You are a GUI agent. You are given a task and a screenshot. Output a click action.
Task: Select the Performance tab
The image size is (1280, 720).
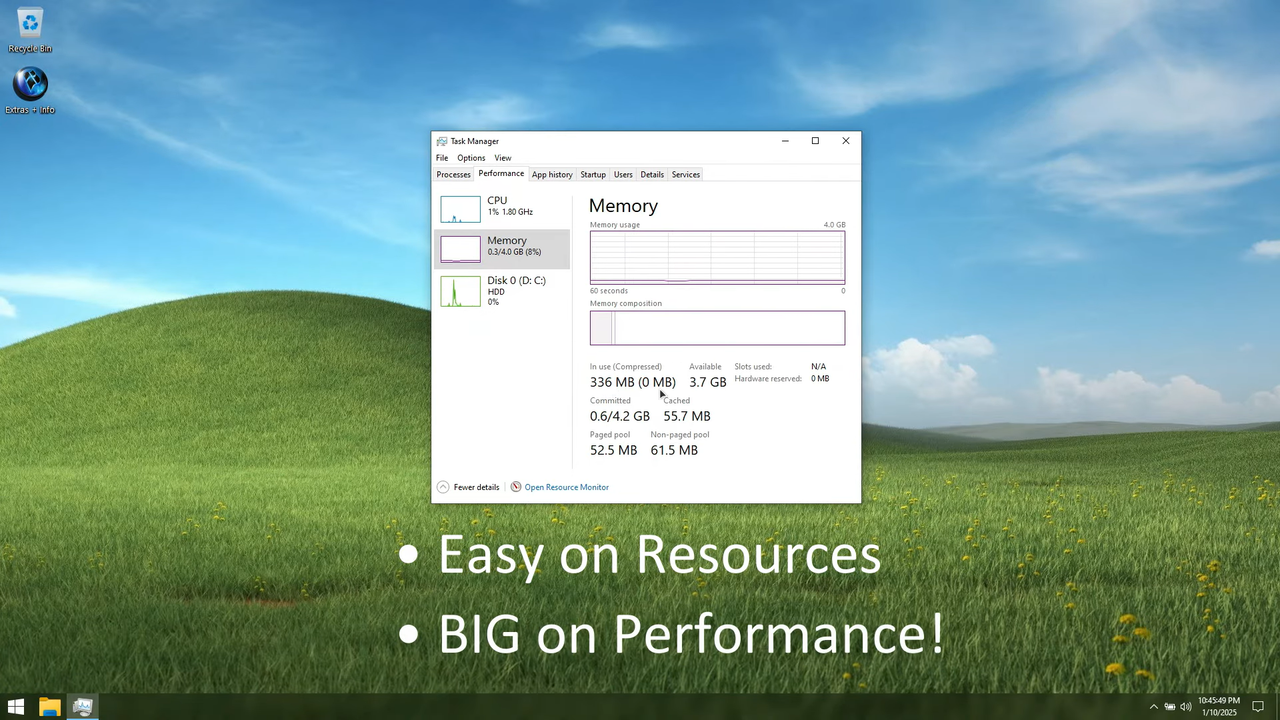coord(501,174)
